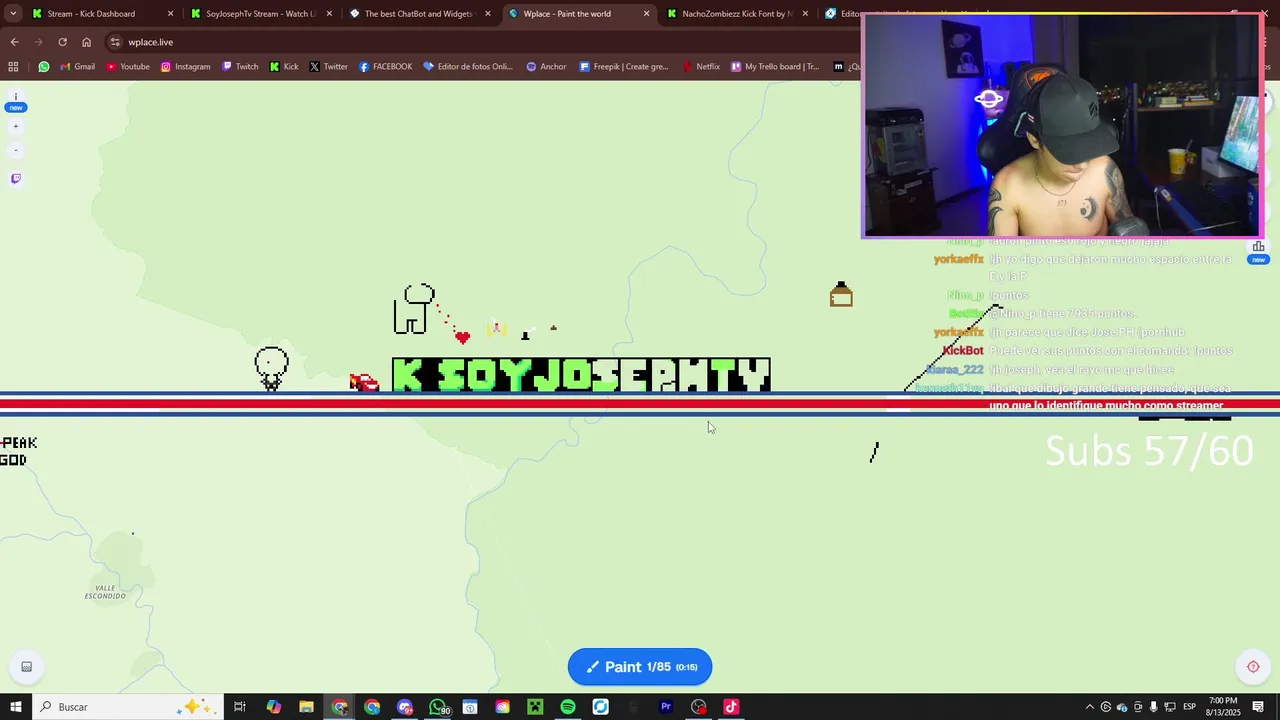Open the Gmail bookmark
1280x720 pixels.
(77, 67)
